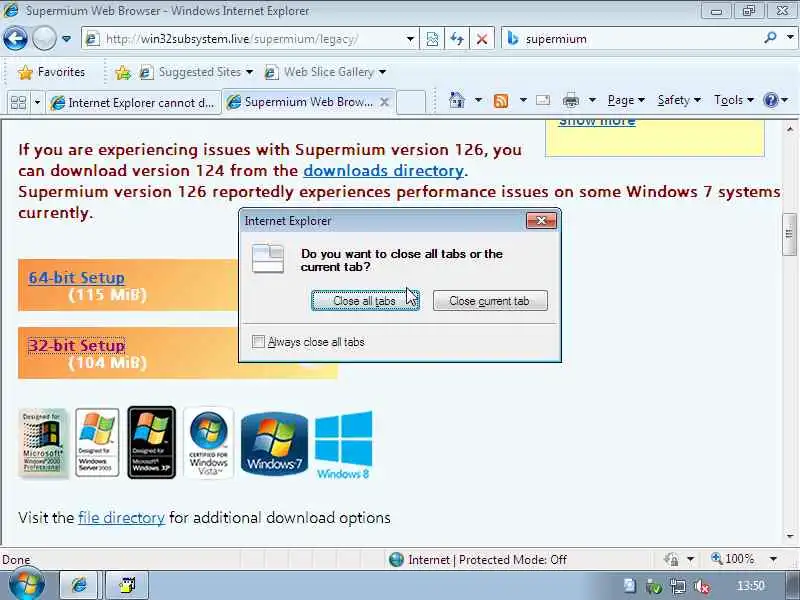Click the Close all tabs button
The height and width of the screenshot is (600, 800).
click(365, 301)
